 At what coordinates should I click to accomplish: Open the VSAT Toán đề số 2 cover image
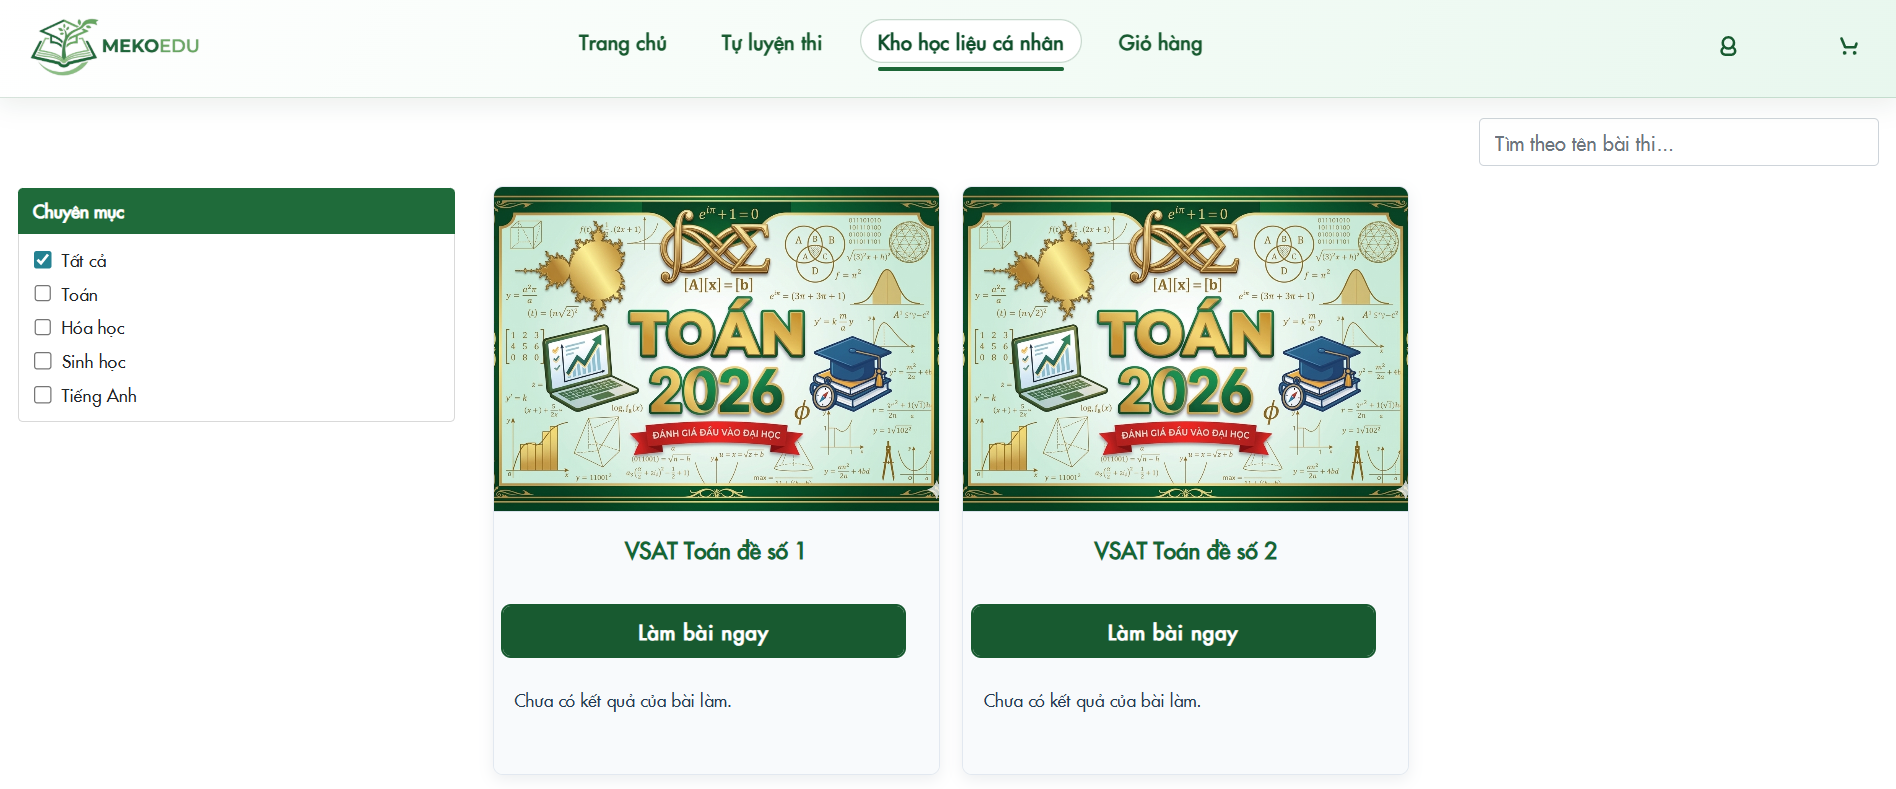(1185, 349)
